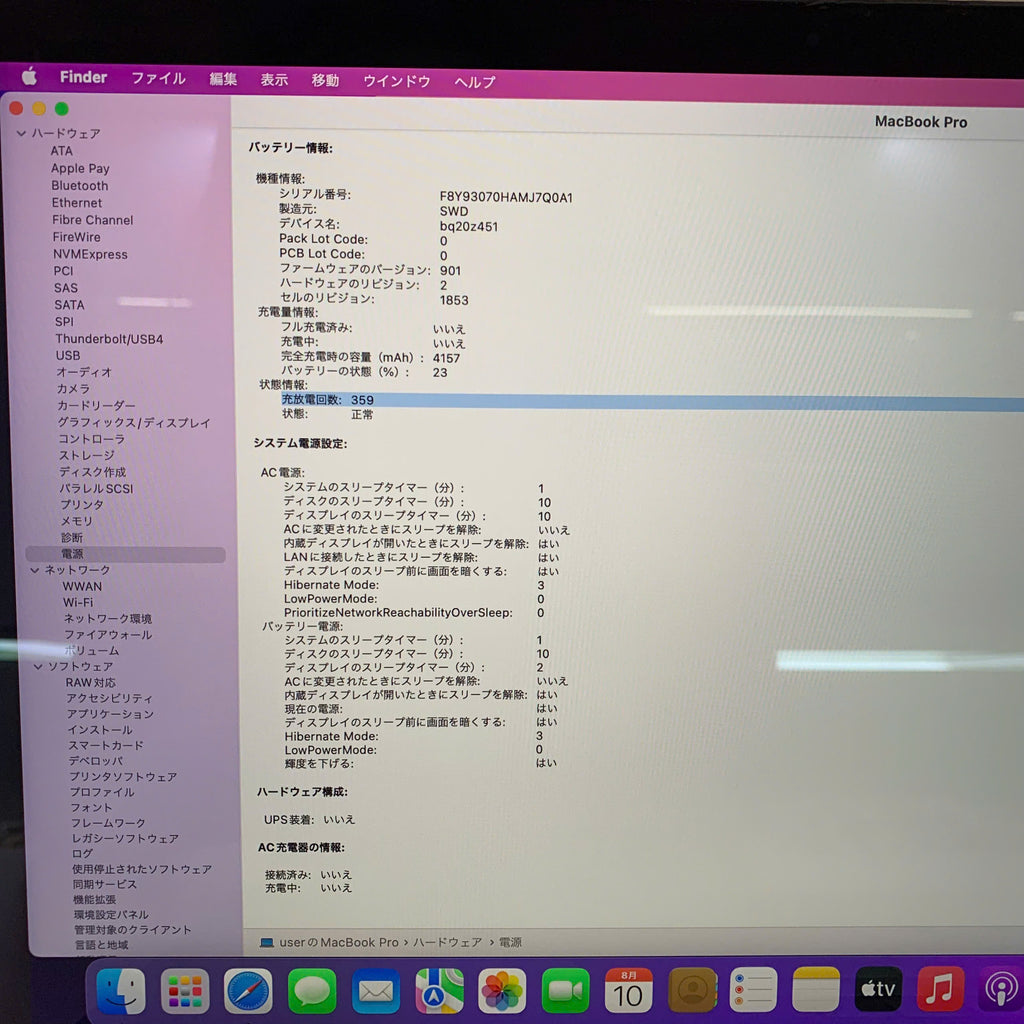Select カメラ in the sidebar
This screenshot has height=1024, width=1024.
click(x=73, y=389)
